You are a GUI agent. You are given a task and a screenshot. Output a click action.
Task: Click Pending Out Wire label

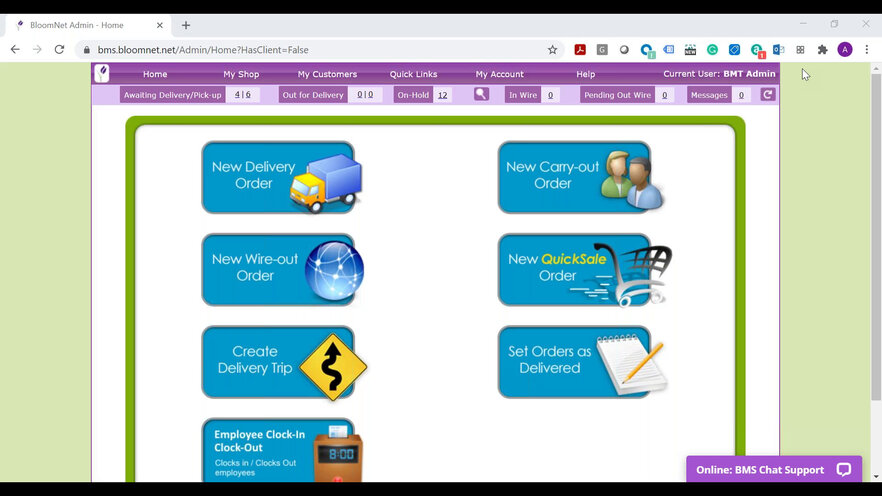click(618, 95)
